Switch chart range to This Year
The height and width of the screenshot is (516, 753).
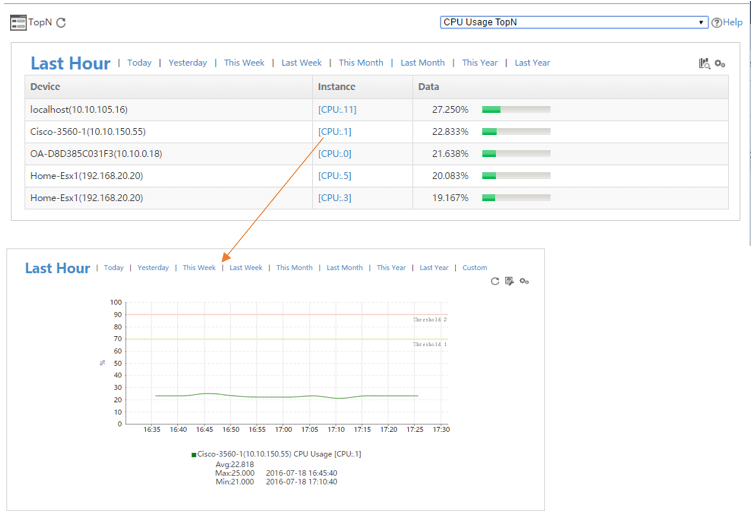point(391,268)
